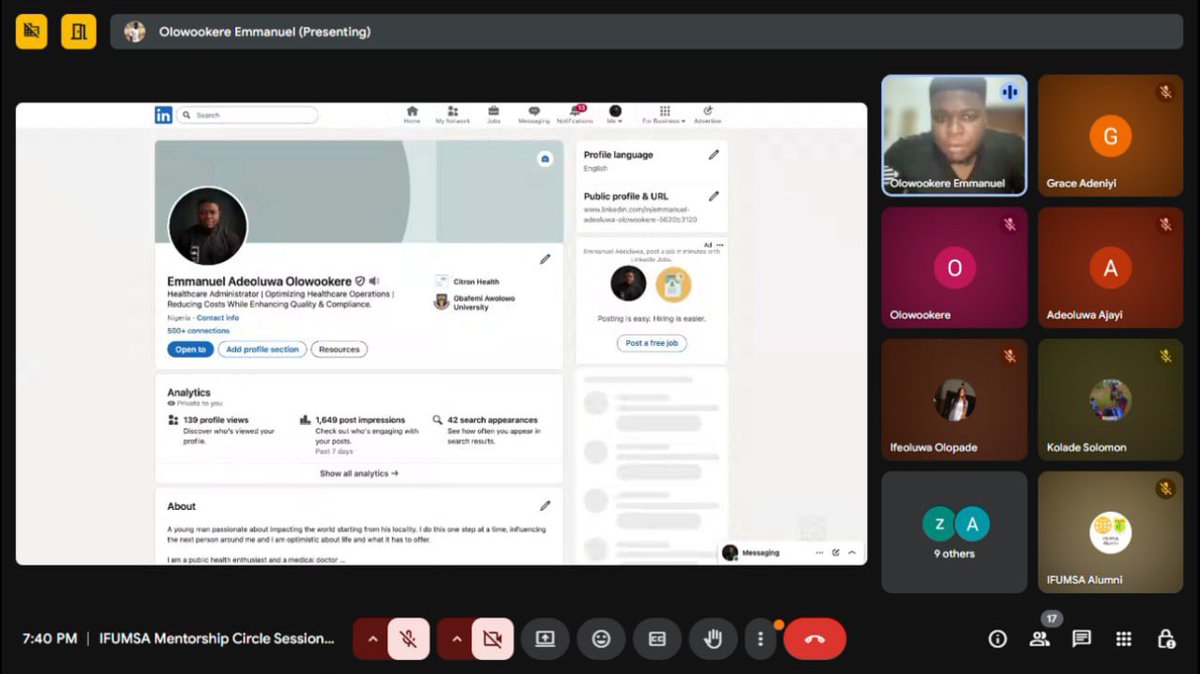Screen dimensions: 1200x674
Task: Open the 500+ connections link
Action: (198, 330)
